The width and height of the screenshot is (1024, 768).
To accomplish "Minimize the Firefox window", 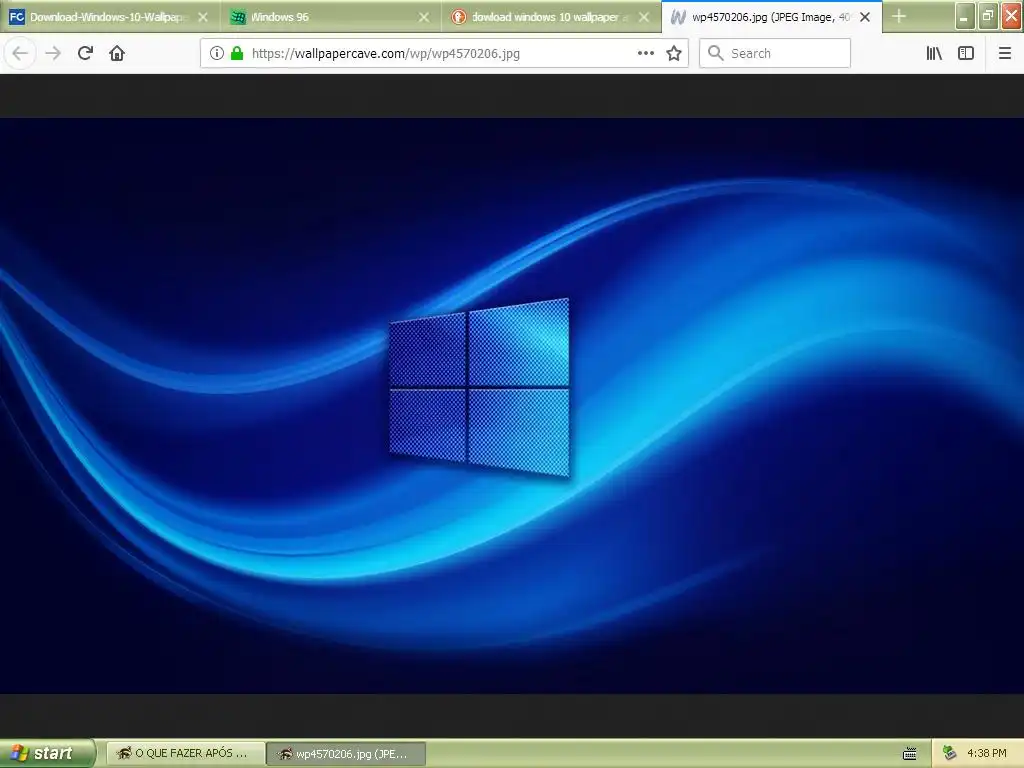I will pyautogui.click(x=965, y=16).
